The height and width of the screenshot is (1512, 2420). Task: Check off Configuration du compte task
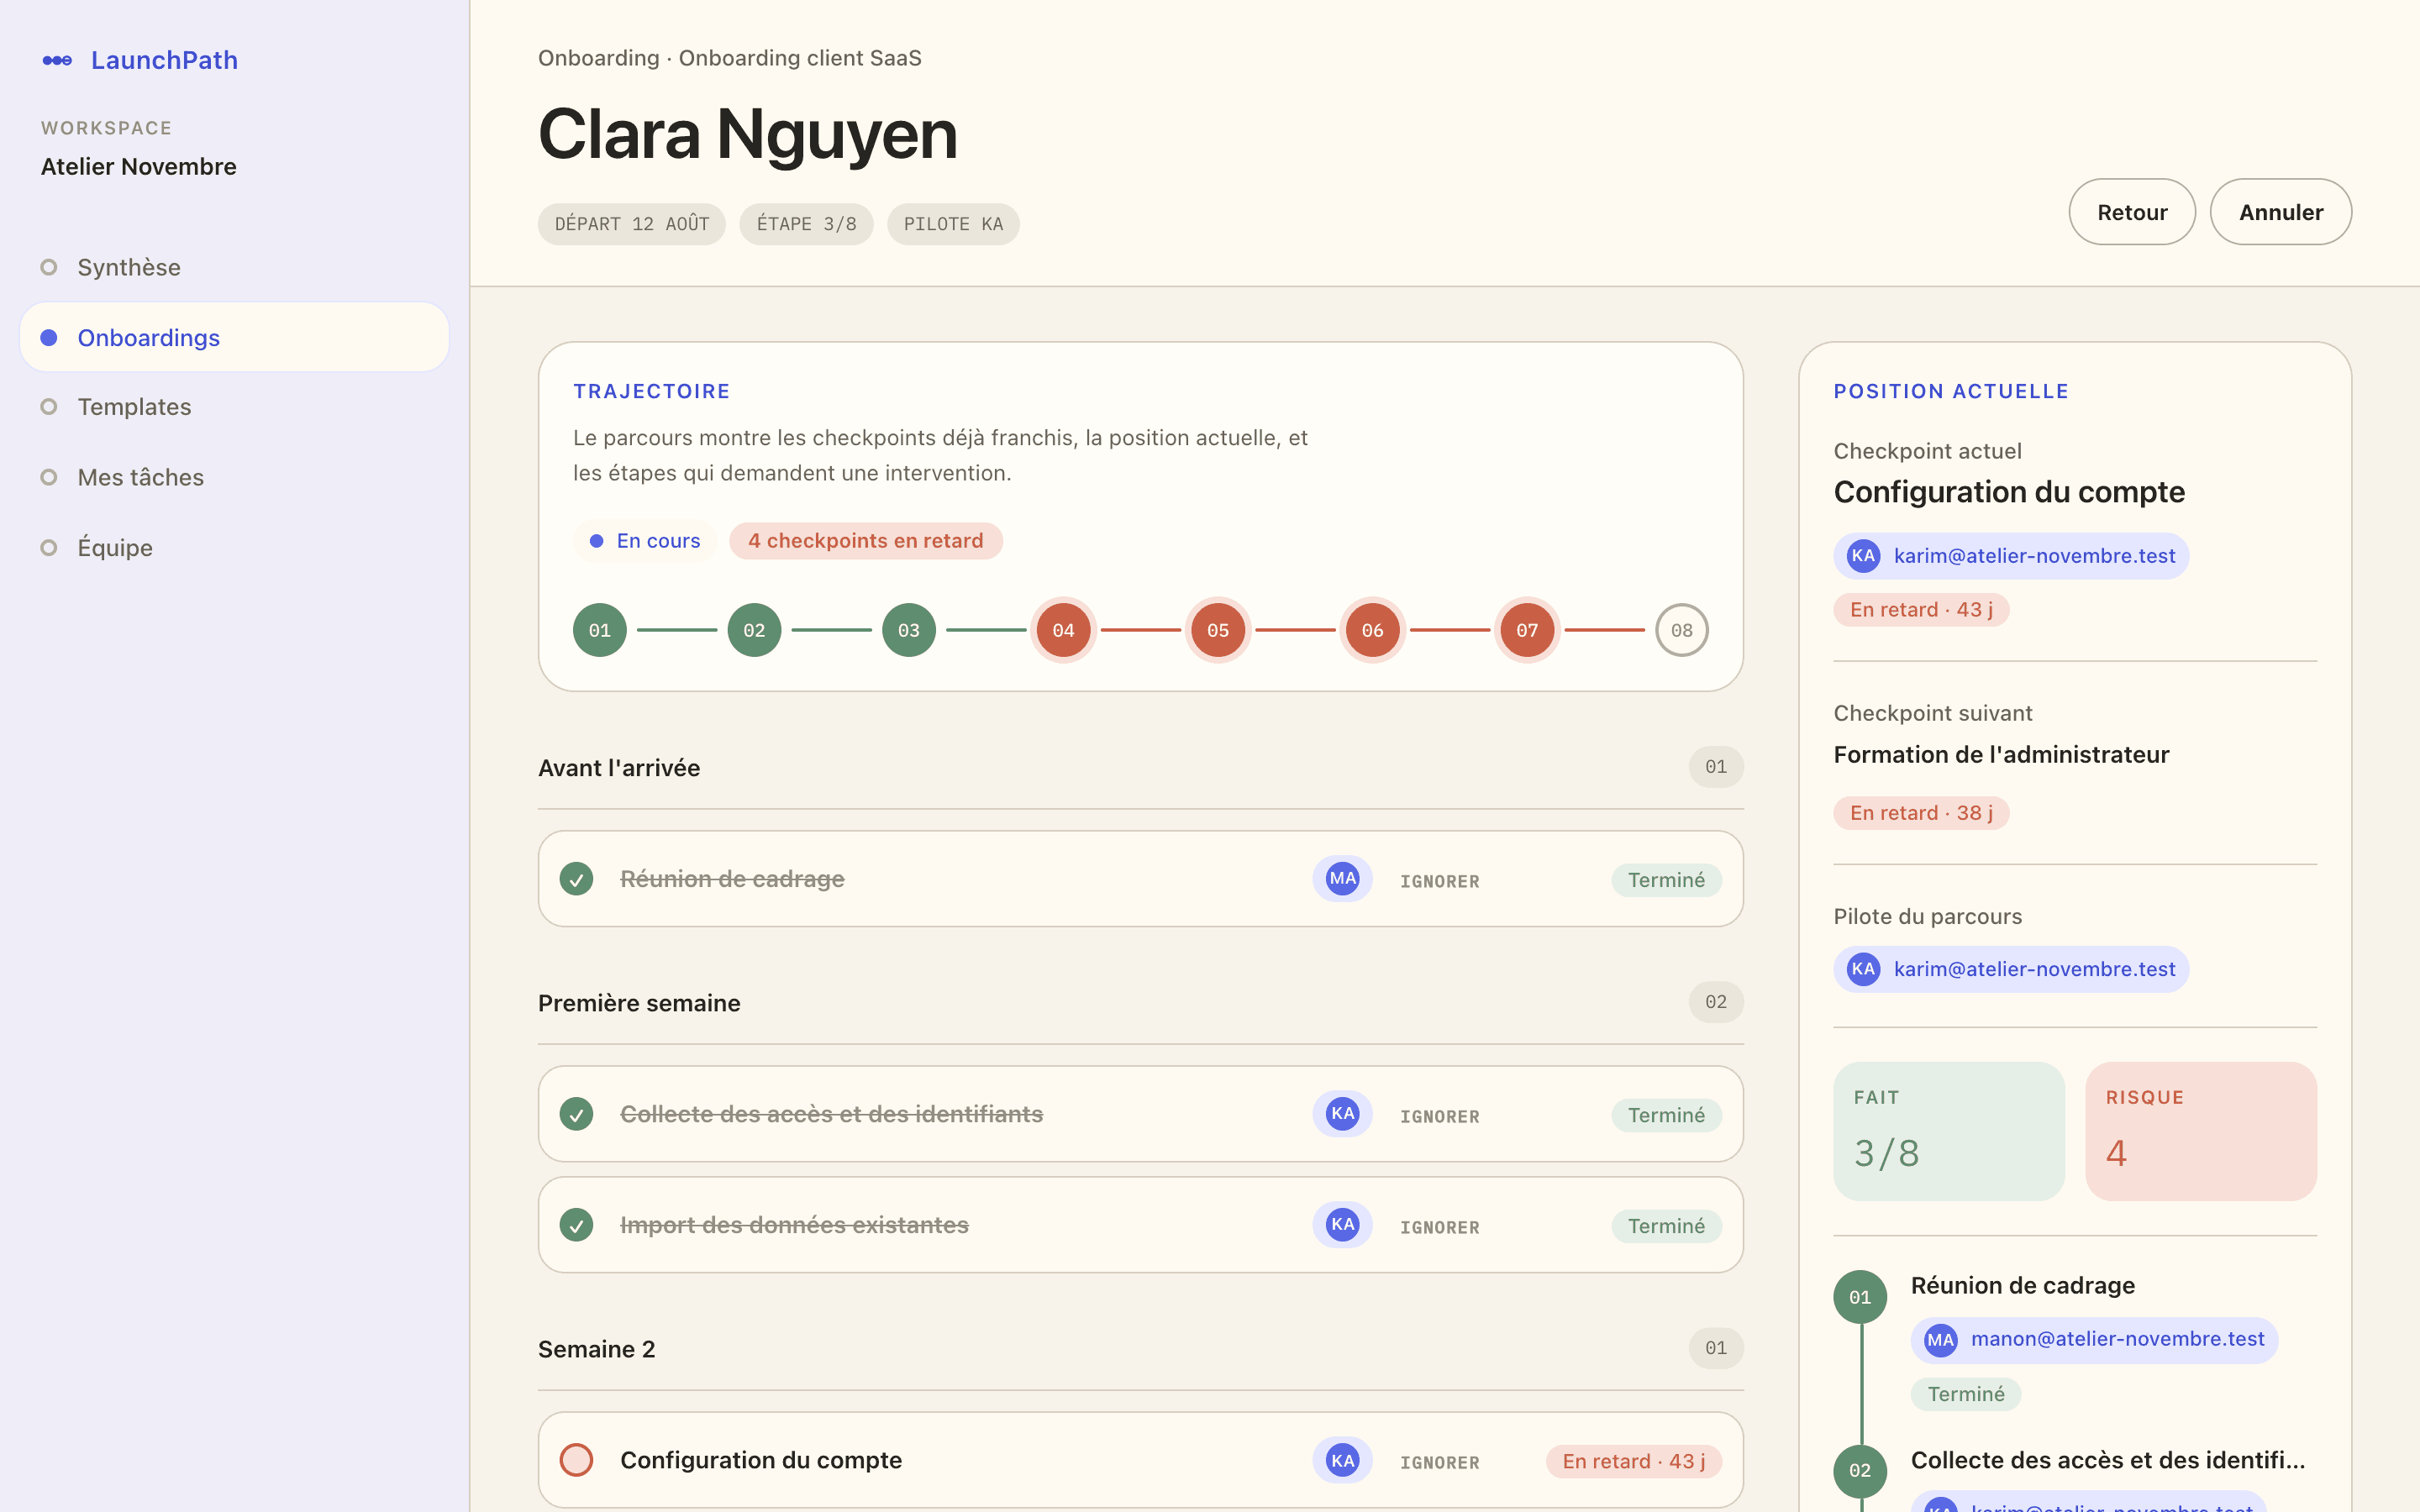point(576,1460)
